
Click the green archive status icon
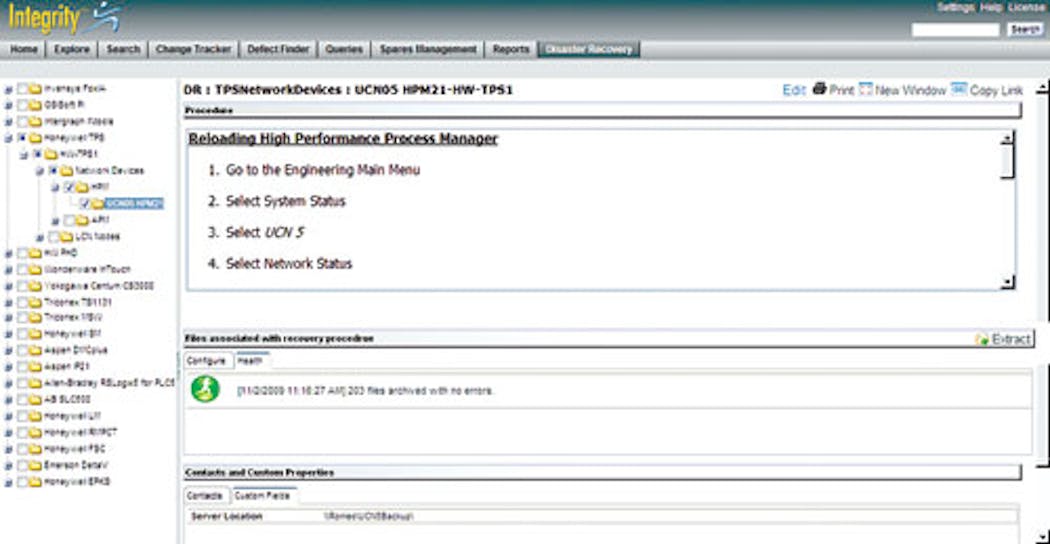point(205,389)
